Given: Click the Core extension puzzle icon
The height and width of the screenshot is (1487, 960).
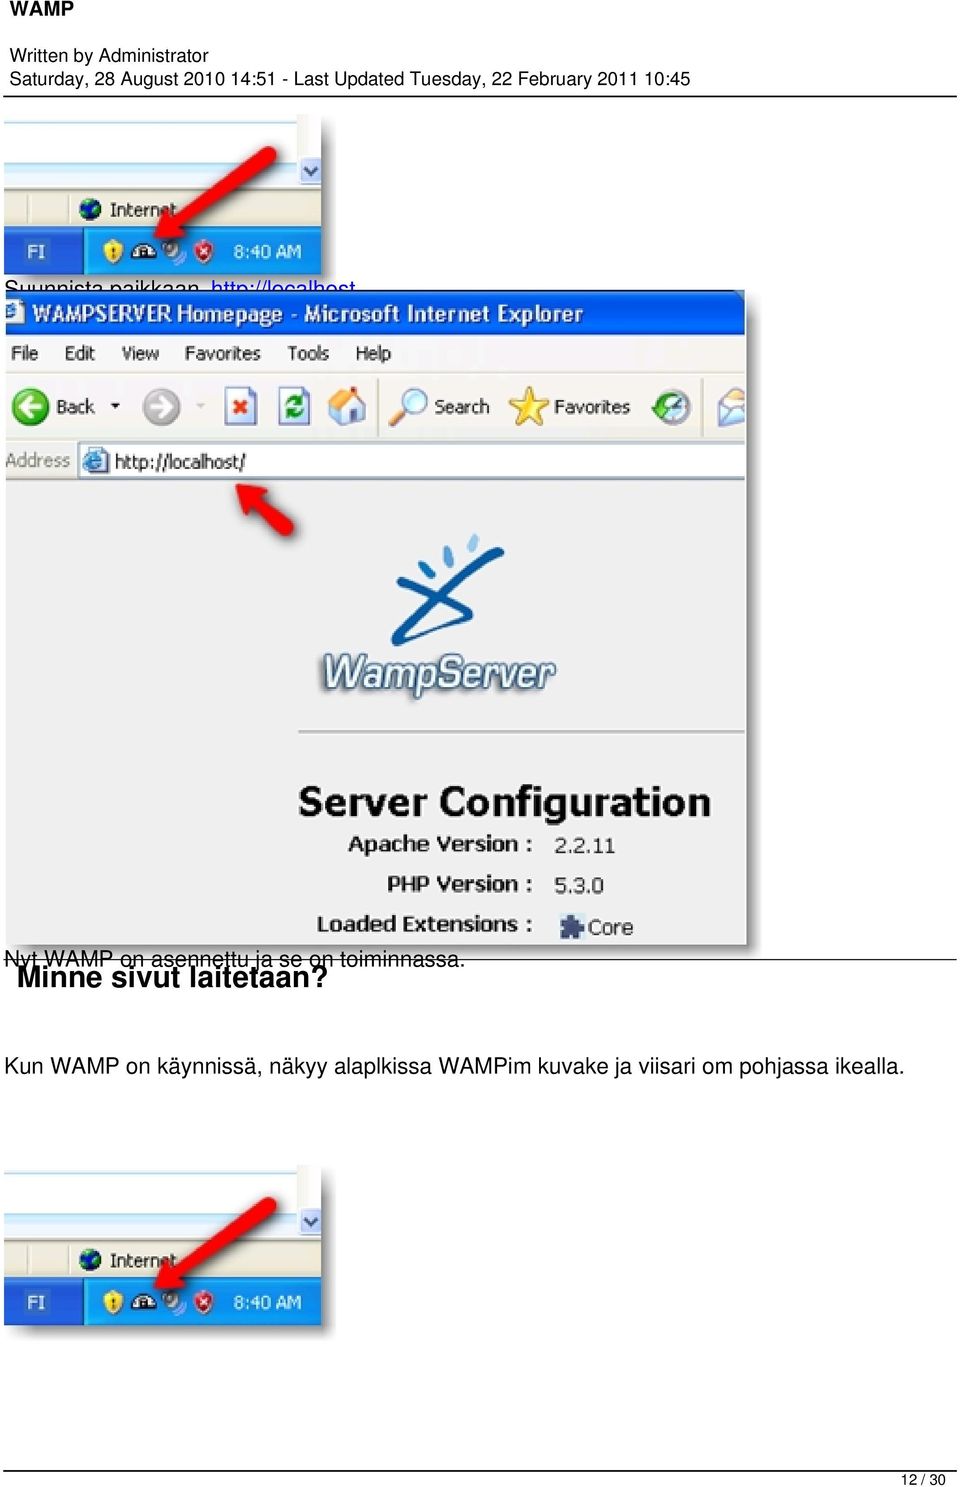Looking at the screenshot, I should point(571,927).
